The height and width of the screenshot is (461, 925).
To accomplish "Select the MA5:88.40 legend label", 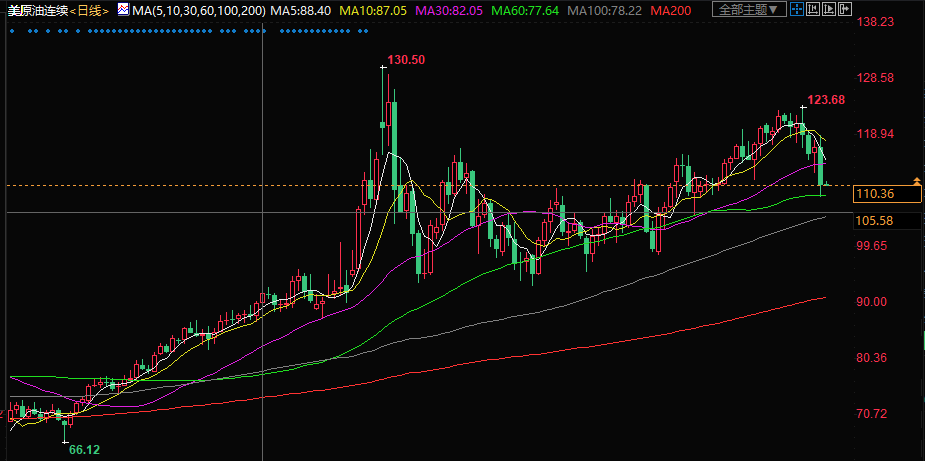I will (x=303, y=10).
